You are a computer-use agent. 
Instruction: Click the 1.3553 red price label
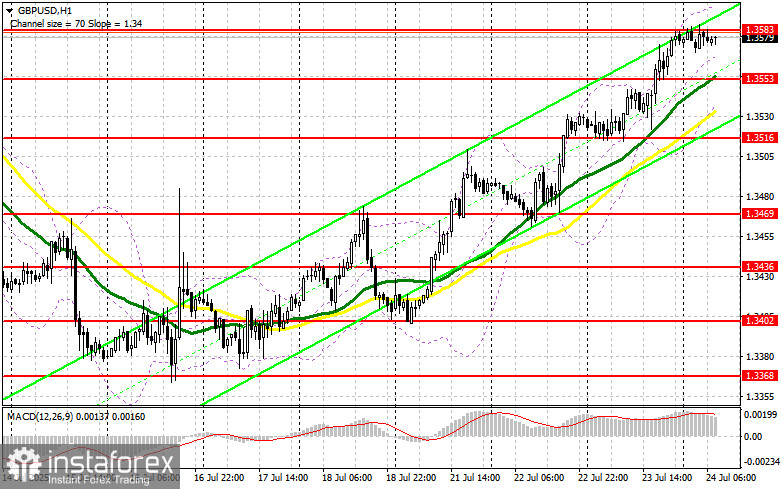[x=760, y=79]
